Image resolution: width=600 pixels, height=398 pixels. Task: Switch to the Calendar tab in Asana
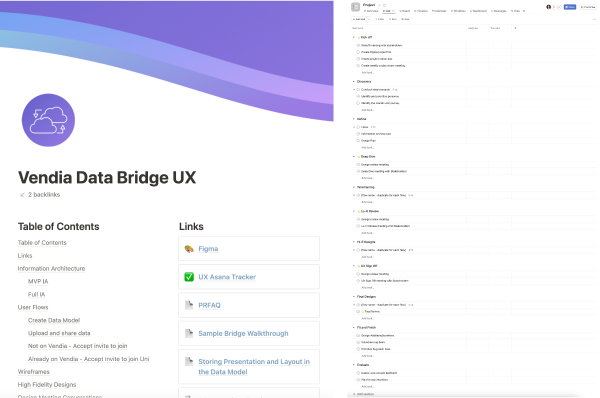(x=439, y=11)
